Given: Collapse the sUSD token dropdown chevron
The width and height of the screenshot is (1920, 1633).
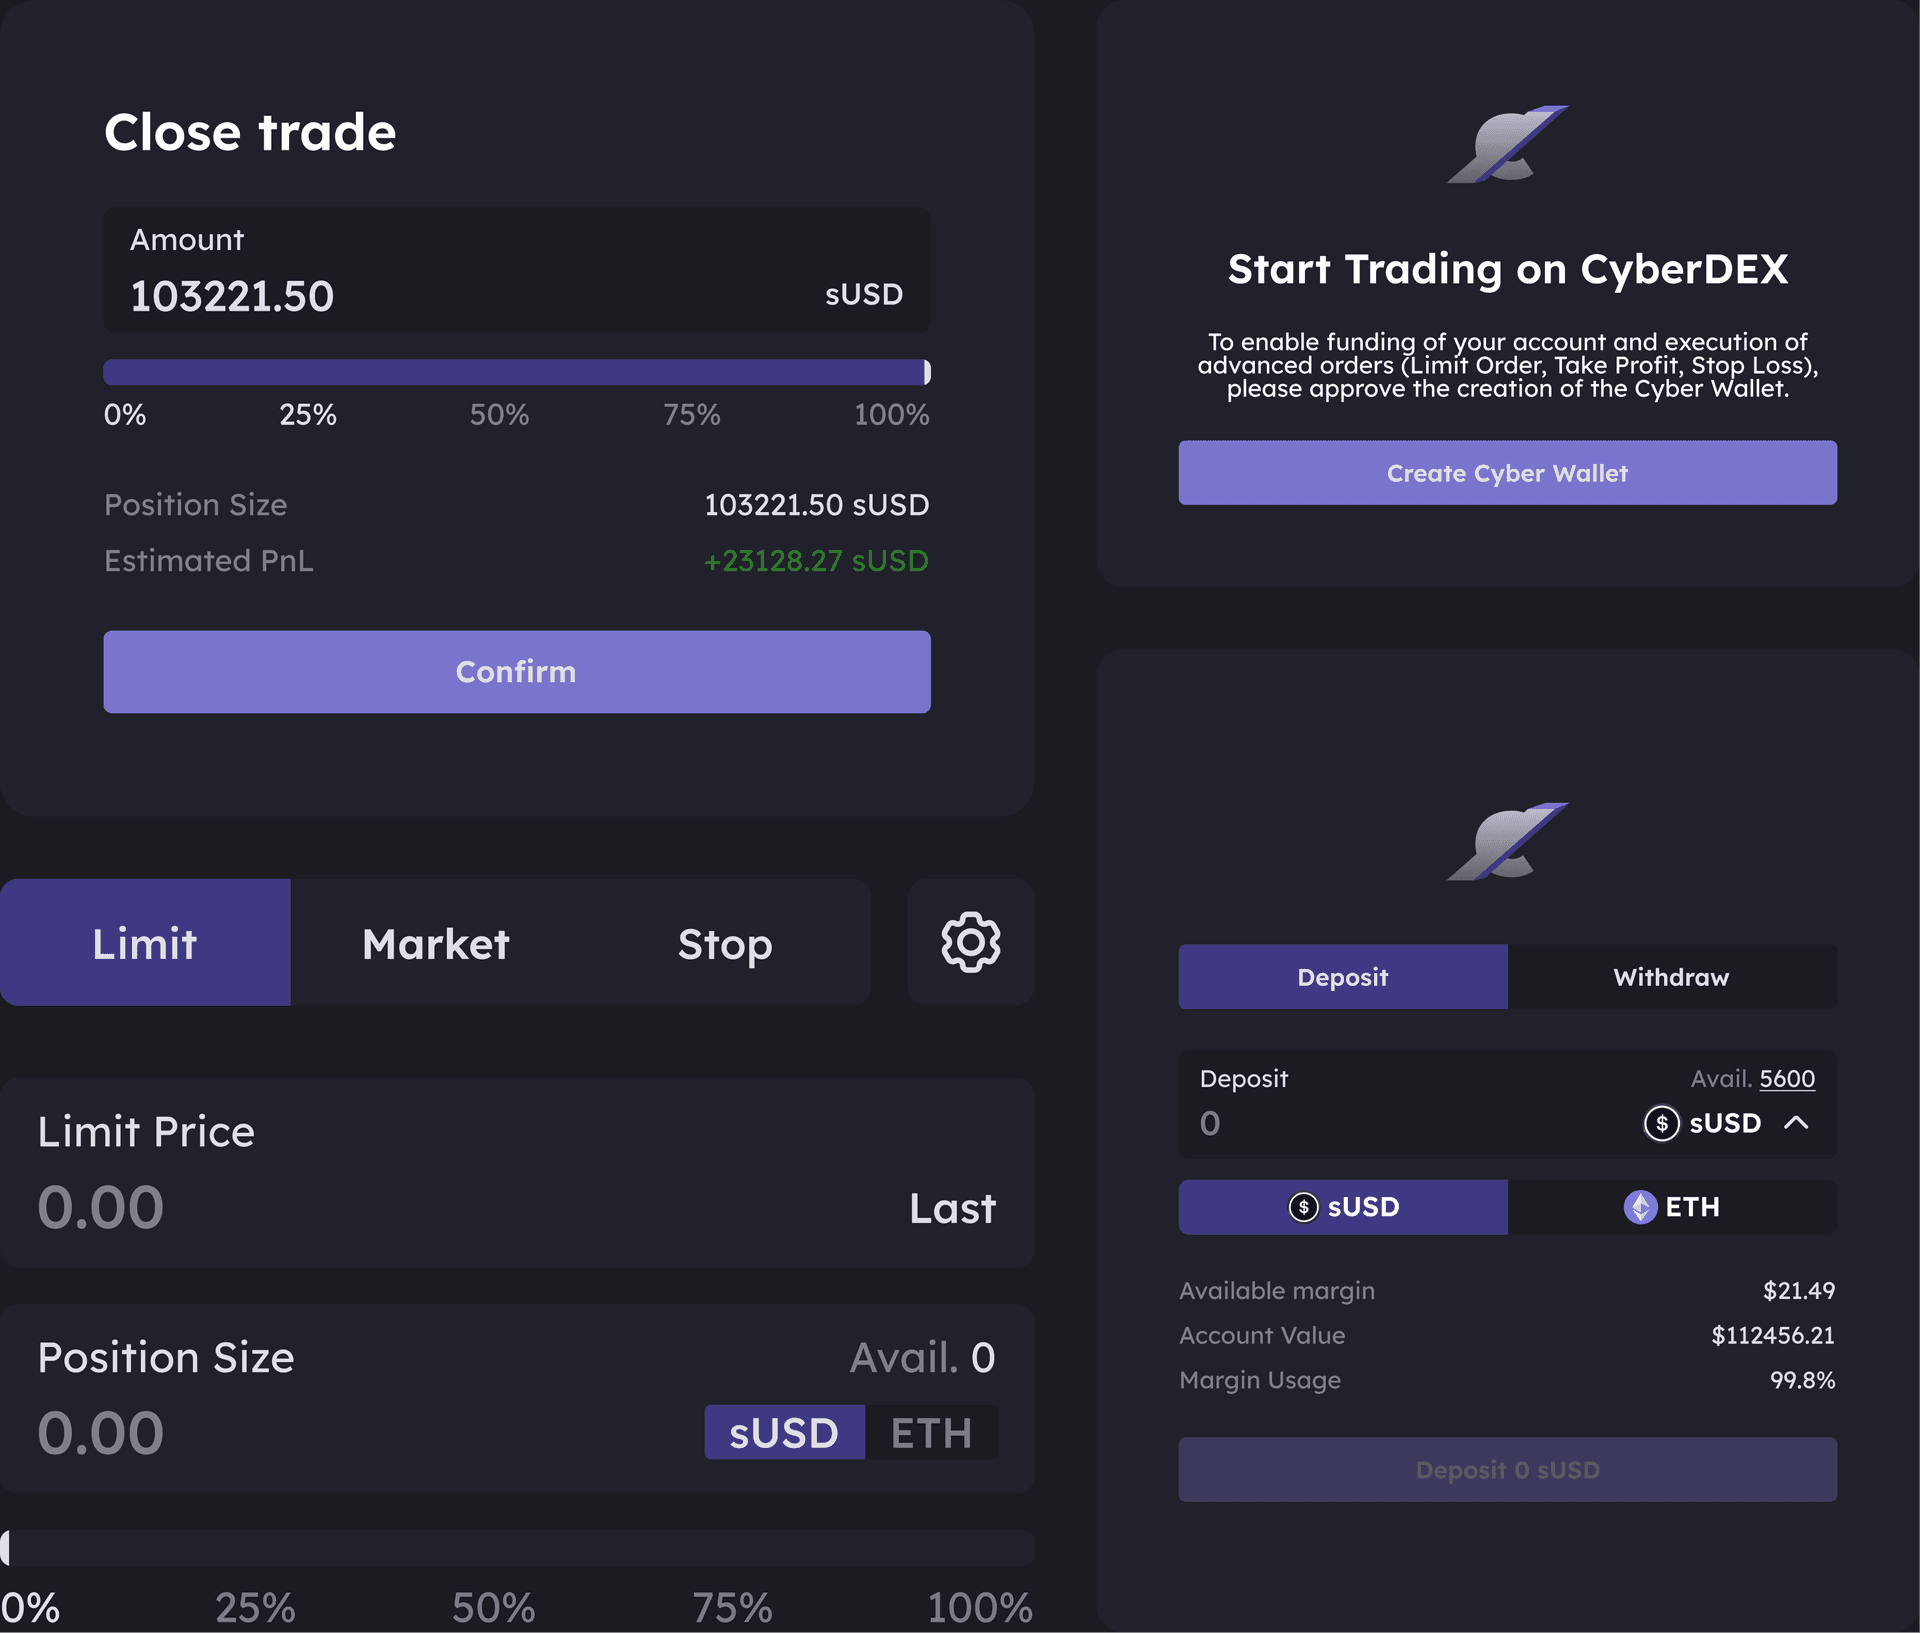Looking at the screenshot, I should click(x=1796, y=1123).
